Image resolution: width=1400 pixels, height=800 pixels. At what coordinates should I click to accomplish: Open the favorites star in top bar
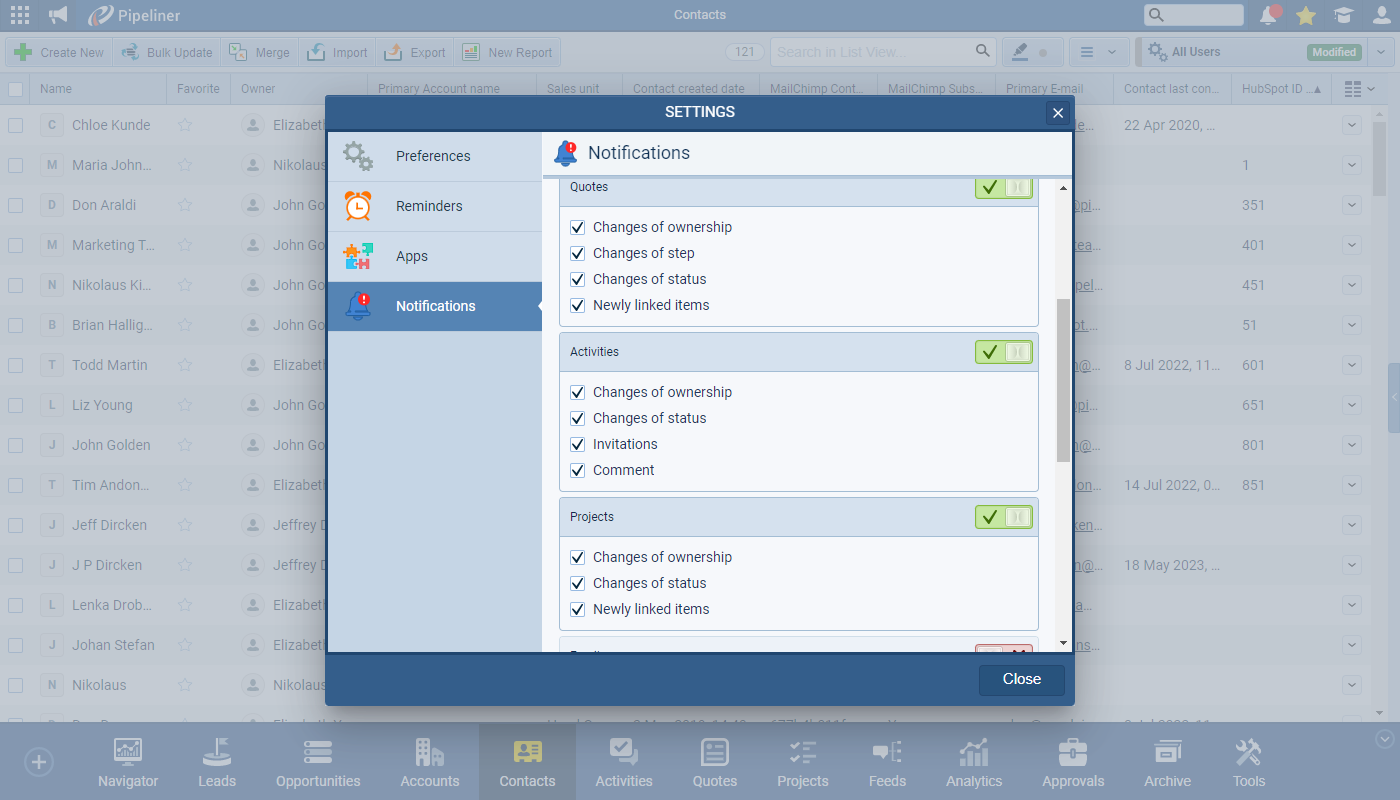(1306, 15)
